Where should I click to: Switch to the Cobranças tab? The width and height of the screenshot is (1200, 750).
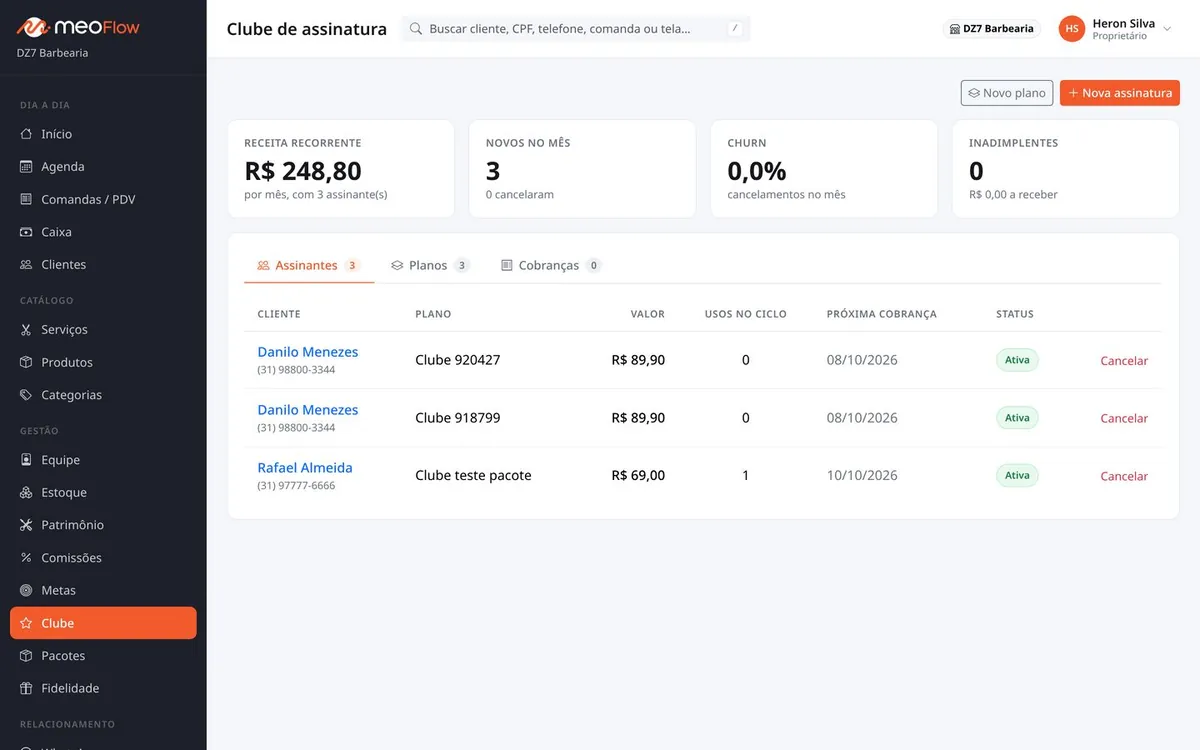point(551,266)
